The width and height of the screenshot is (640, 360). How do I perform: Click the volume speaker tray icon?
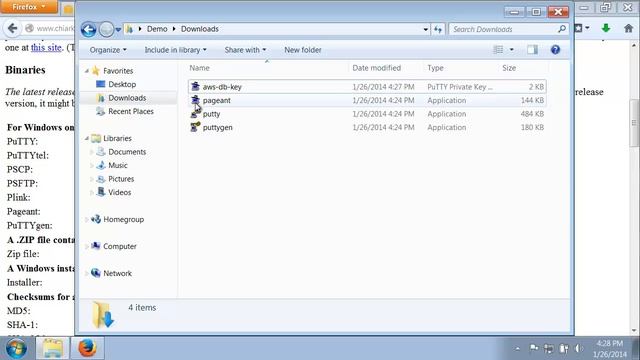579,348
